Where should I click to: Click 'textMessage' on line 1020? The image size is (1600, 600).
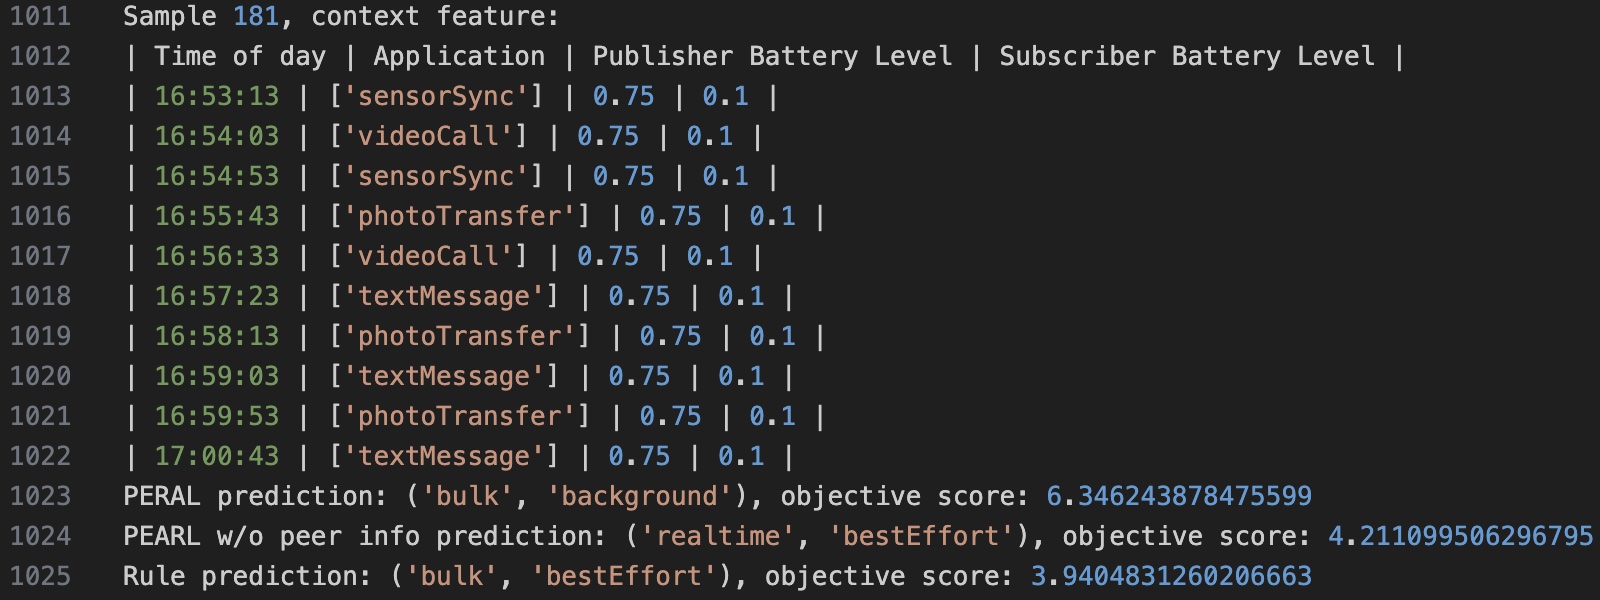[444, 376]
